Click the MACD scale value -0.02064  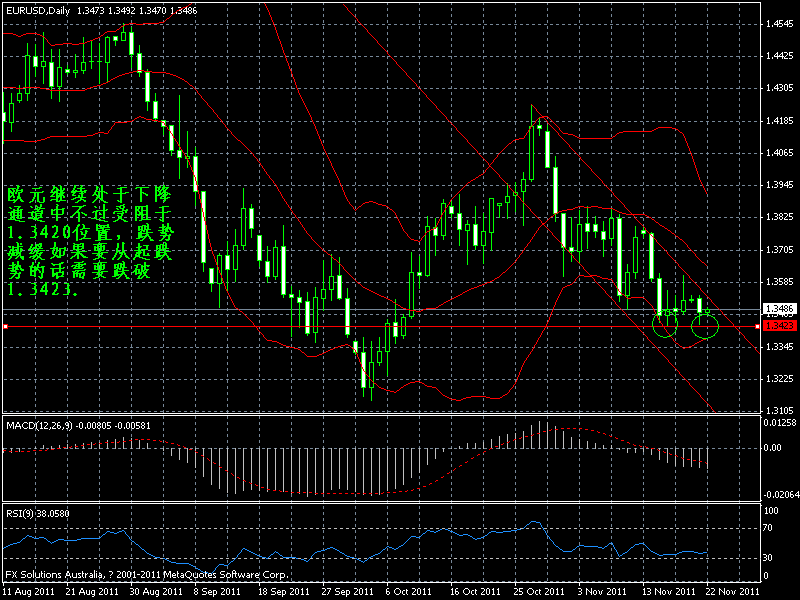pos(780,495)
